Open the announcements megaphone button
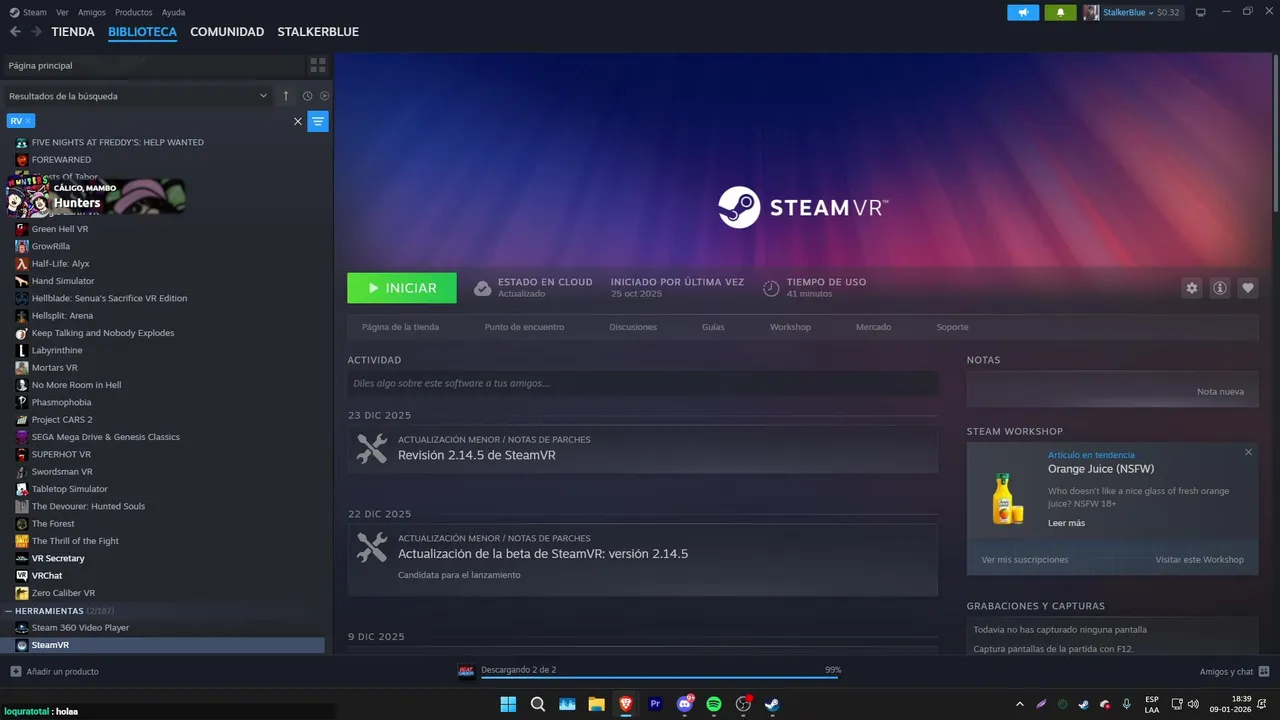 click(1023, 13)
